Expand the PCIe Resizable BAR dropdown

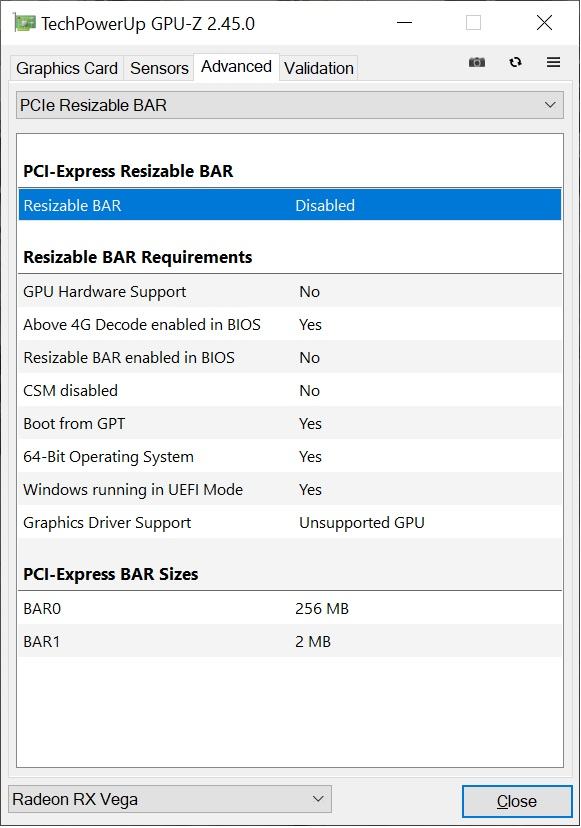(289, 105)
